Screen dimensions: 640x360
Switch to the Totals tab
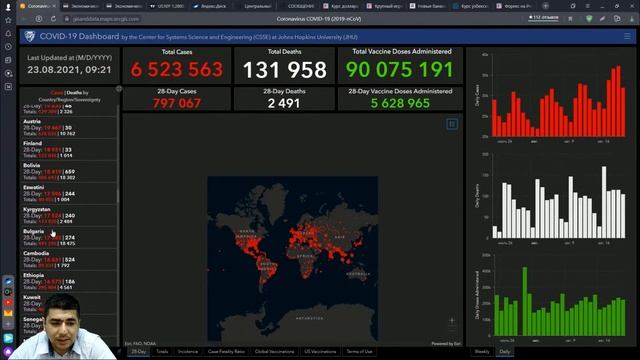(x=162, y=351)
